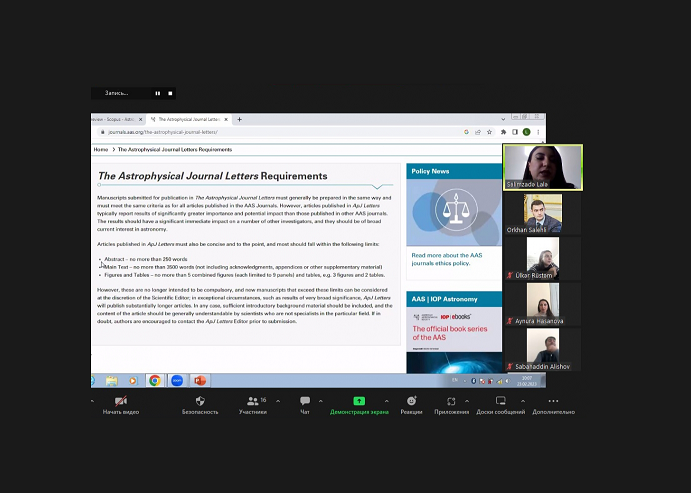Click the More (three dots) options
691x493 pixels.
click(553, 401)
